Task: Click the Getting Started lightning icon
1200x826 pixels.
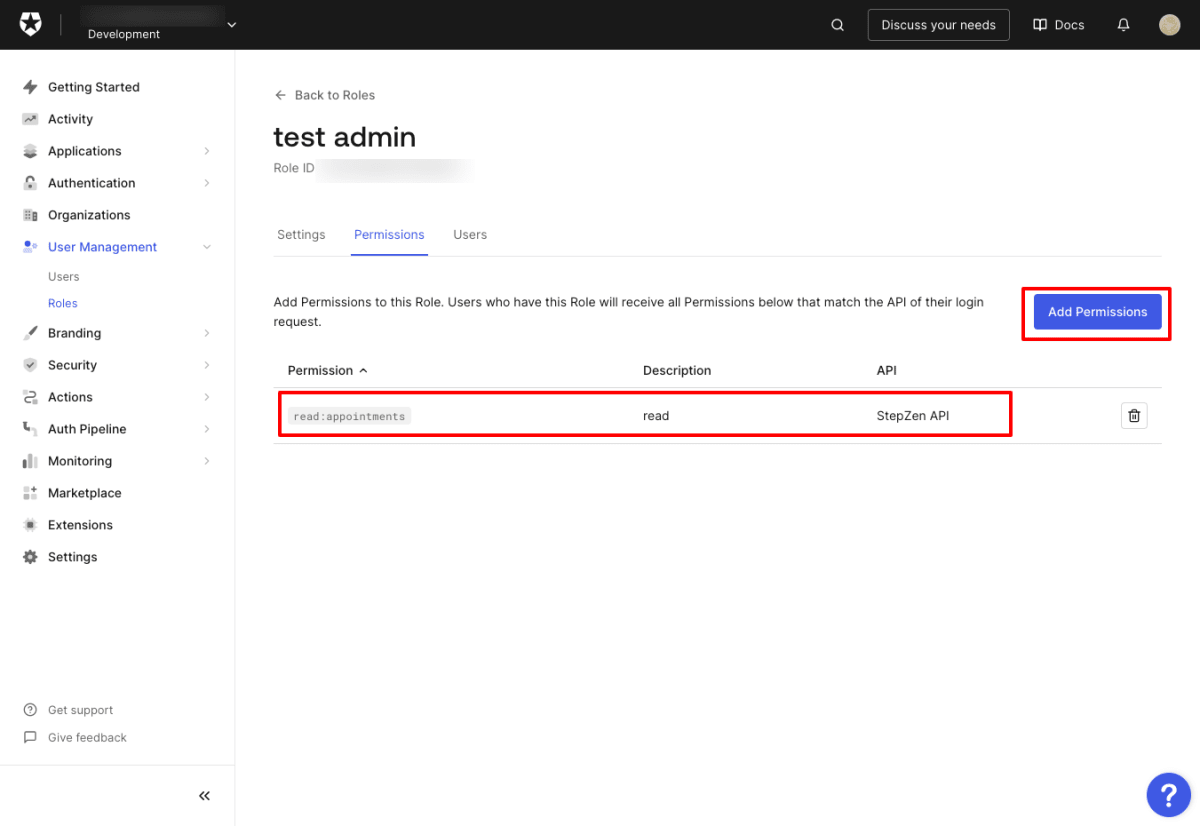Action: (30, 87)
